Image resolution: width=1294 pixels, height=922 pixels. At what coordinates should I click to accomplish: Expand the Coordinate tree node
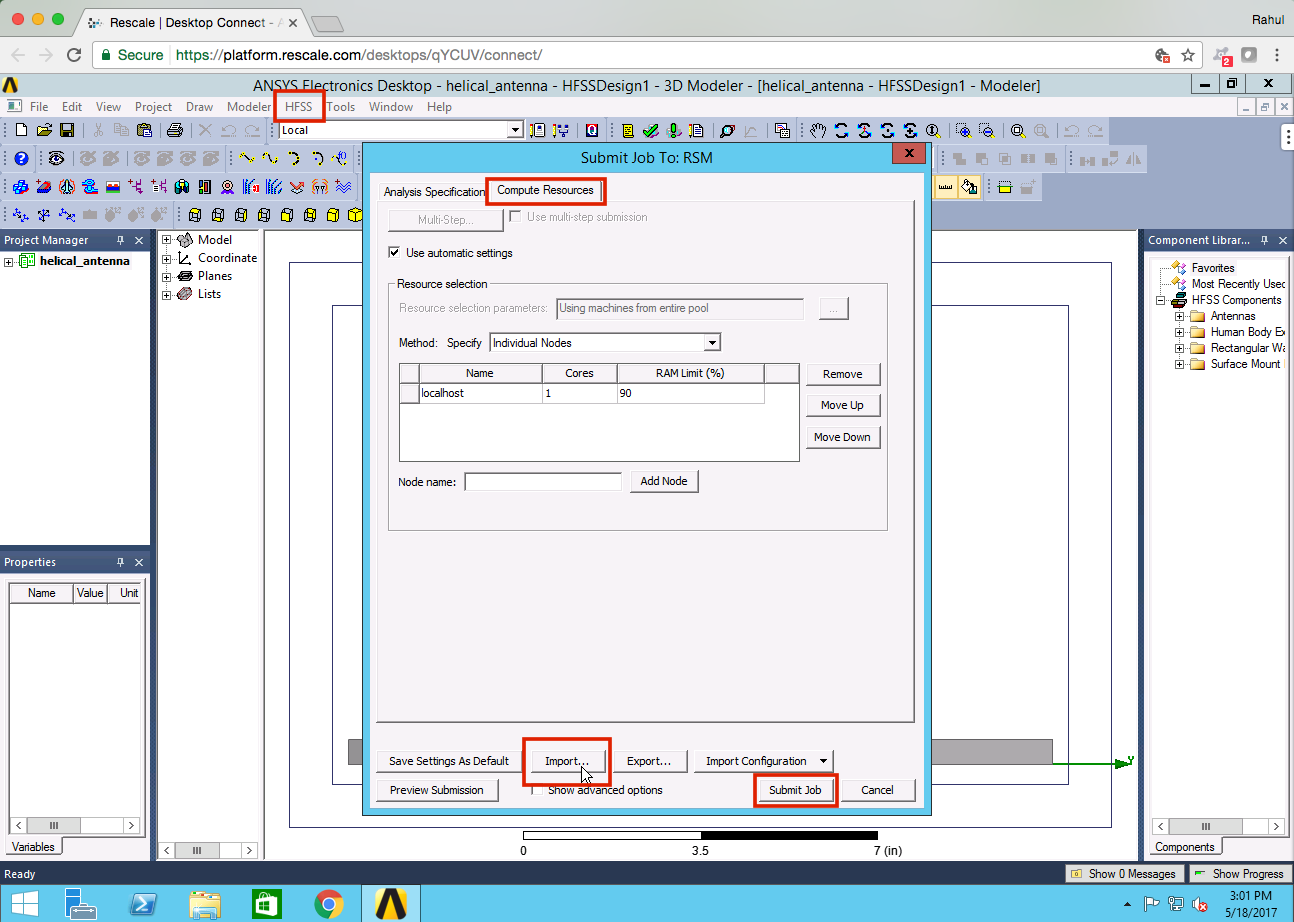click(167, 258)
